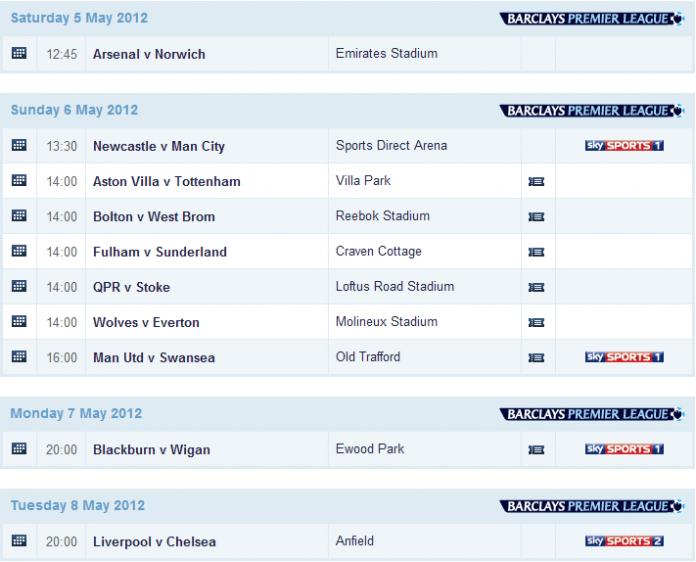Open Fulham v Sunderland fixture
This screenshot has width=696, height=562.
point(160,252)
